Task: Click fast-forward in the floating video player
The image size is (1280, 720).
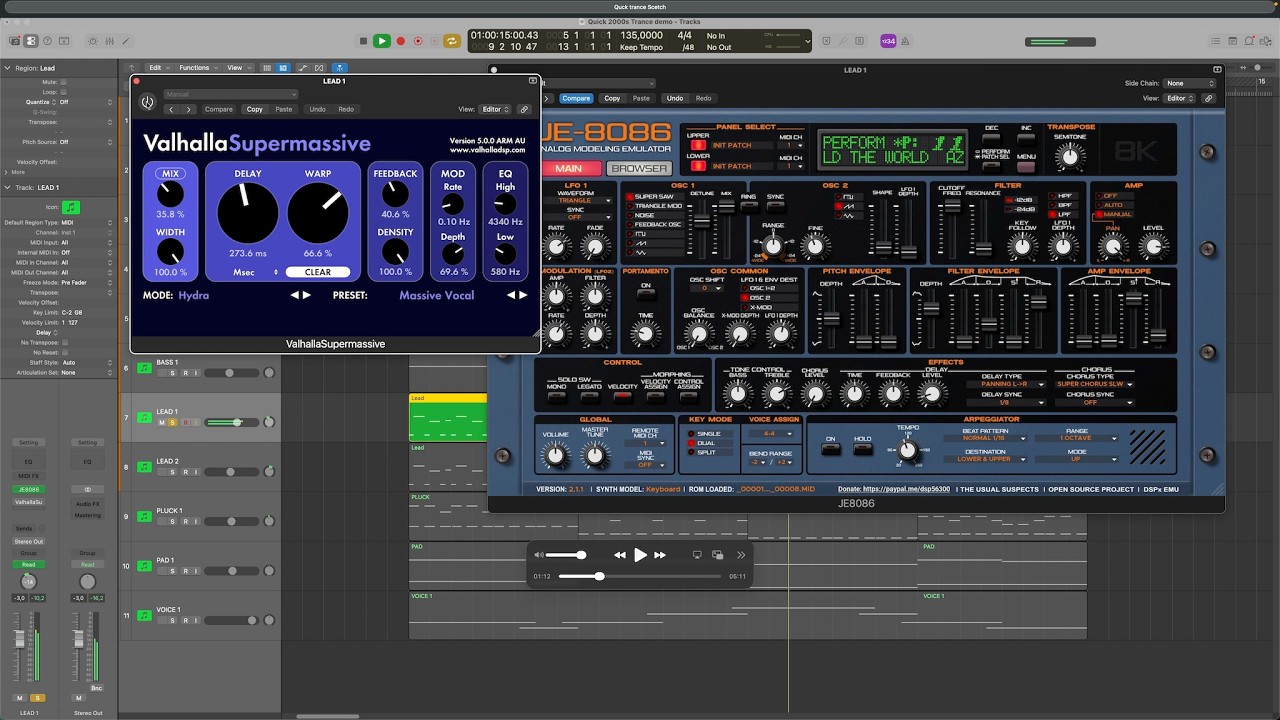Action: point(660,555)
